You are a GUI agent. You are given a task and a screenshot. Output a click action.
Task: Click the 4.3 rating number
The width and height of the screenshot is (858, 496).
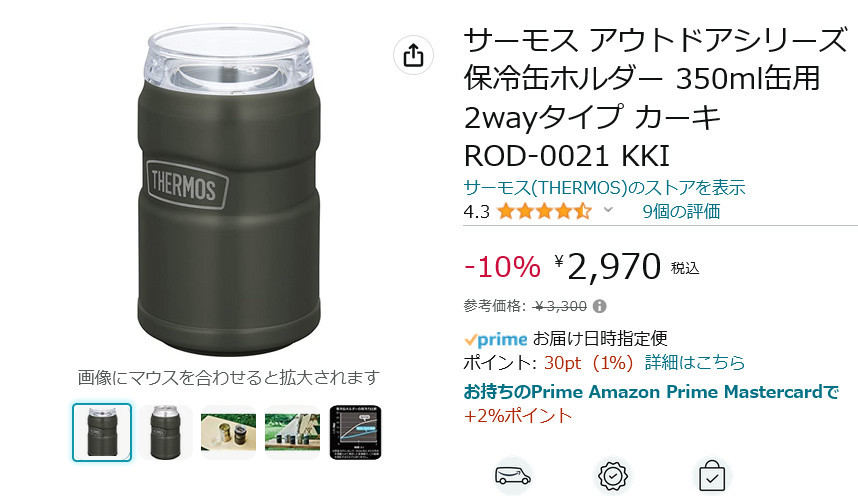(x=476, y=212)
